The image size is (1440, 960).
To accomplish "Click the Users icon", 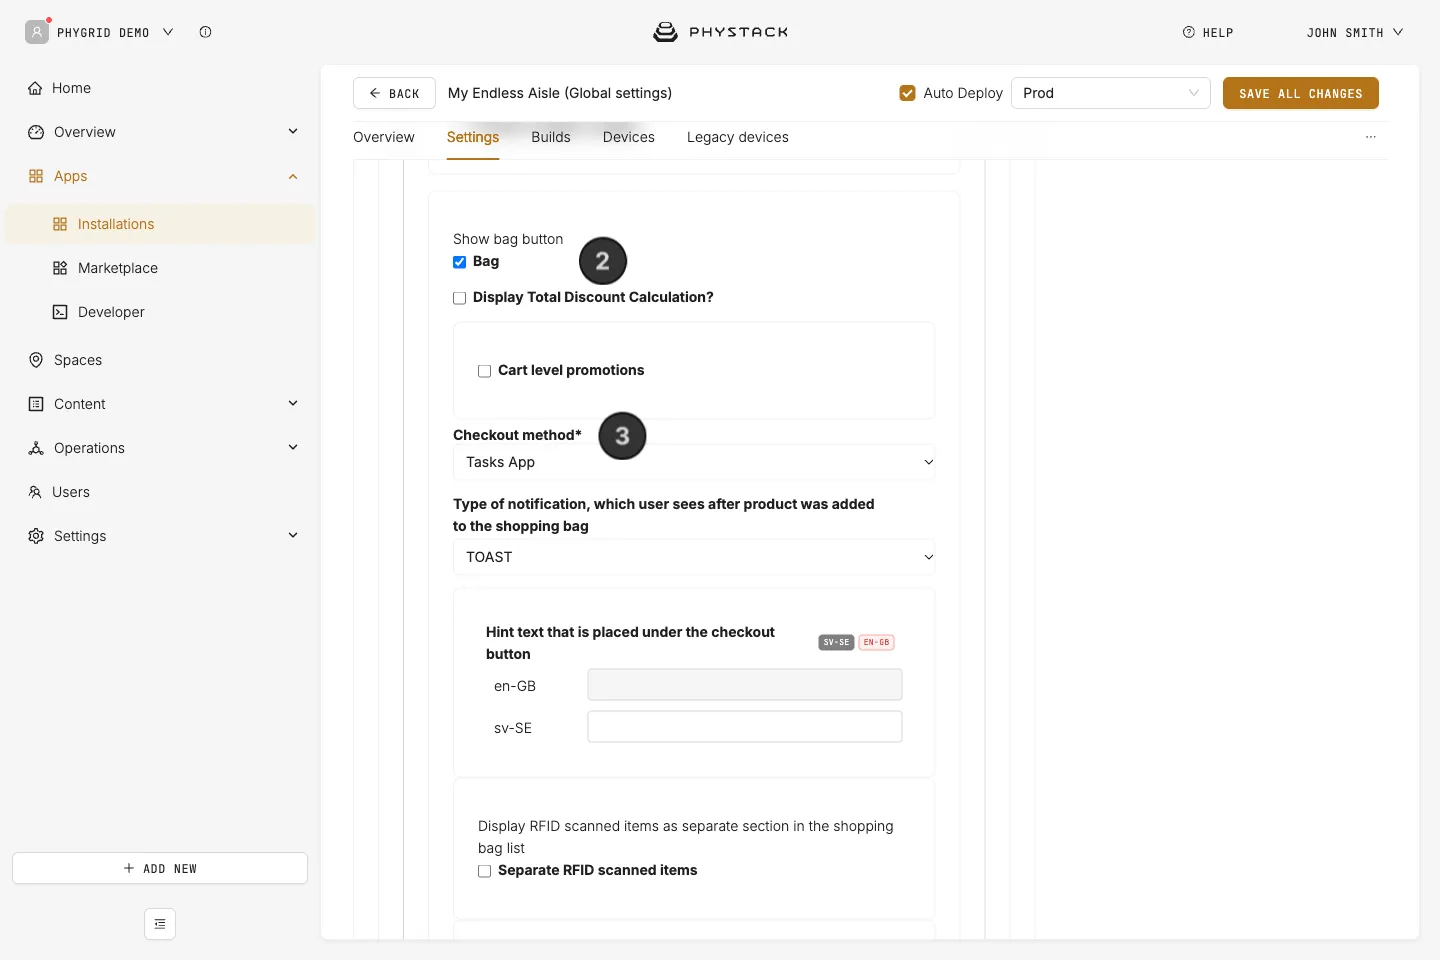I will 35,492.
